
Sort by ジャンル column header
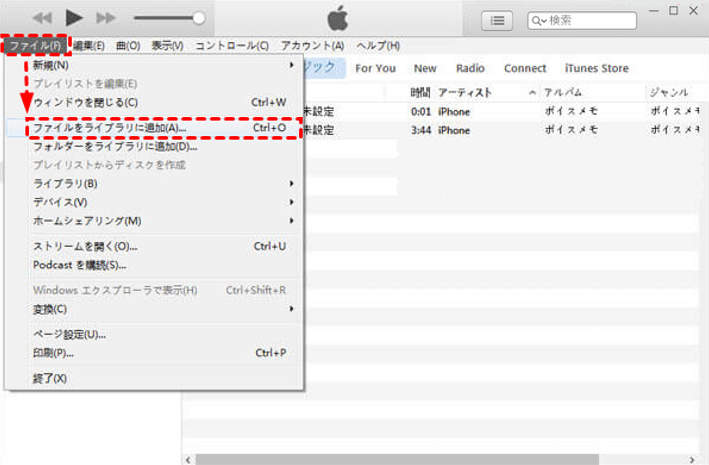click(669, 93)
